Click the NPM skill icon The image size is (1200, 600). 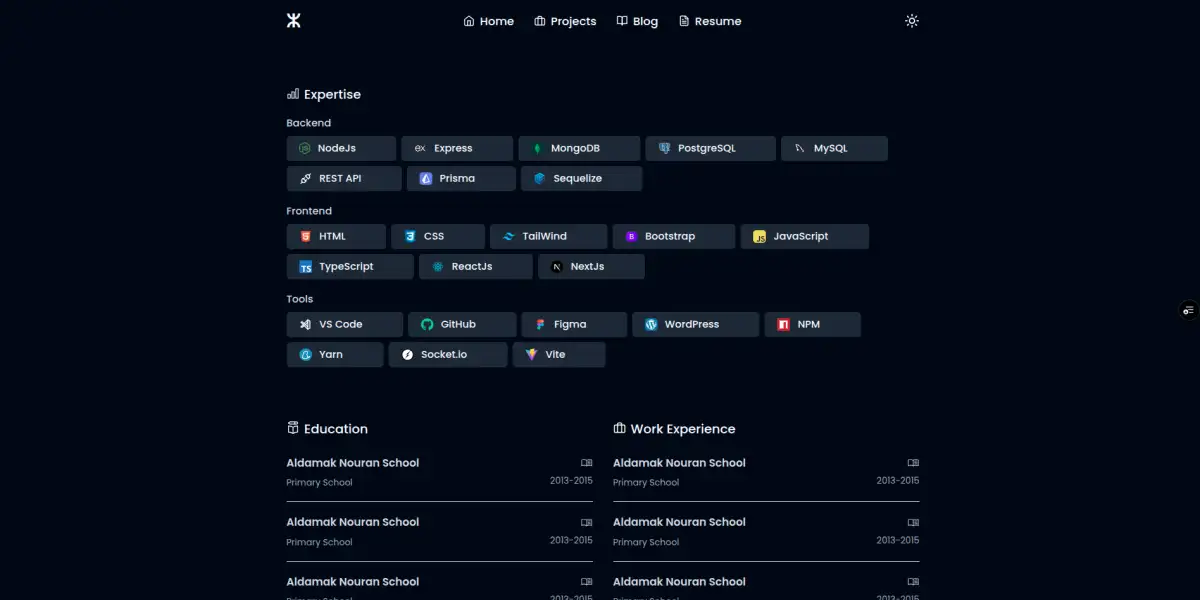(x=784, y=325)
